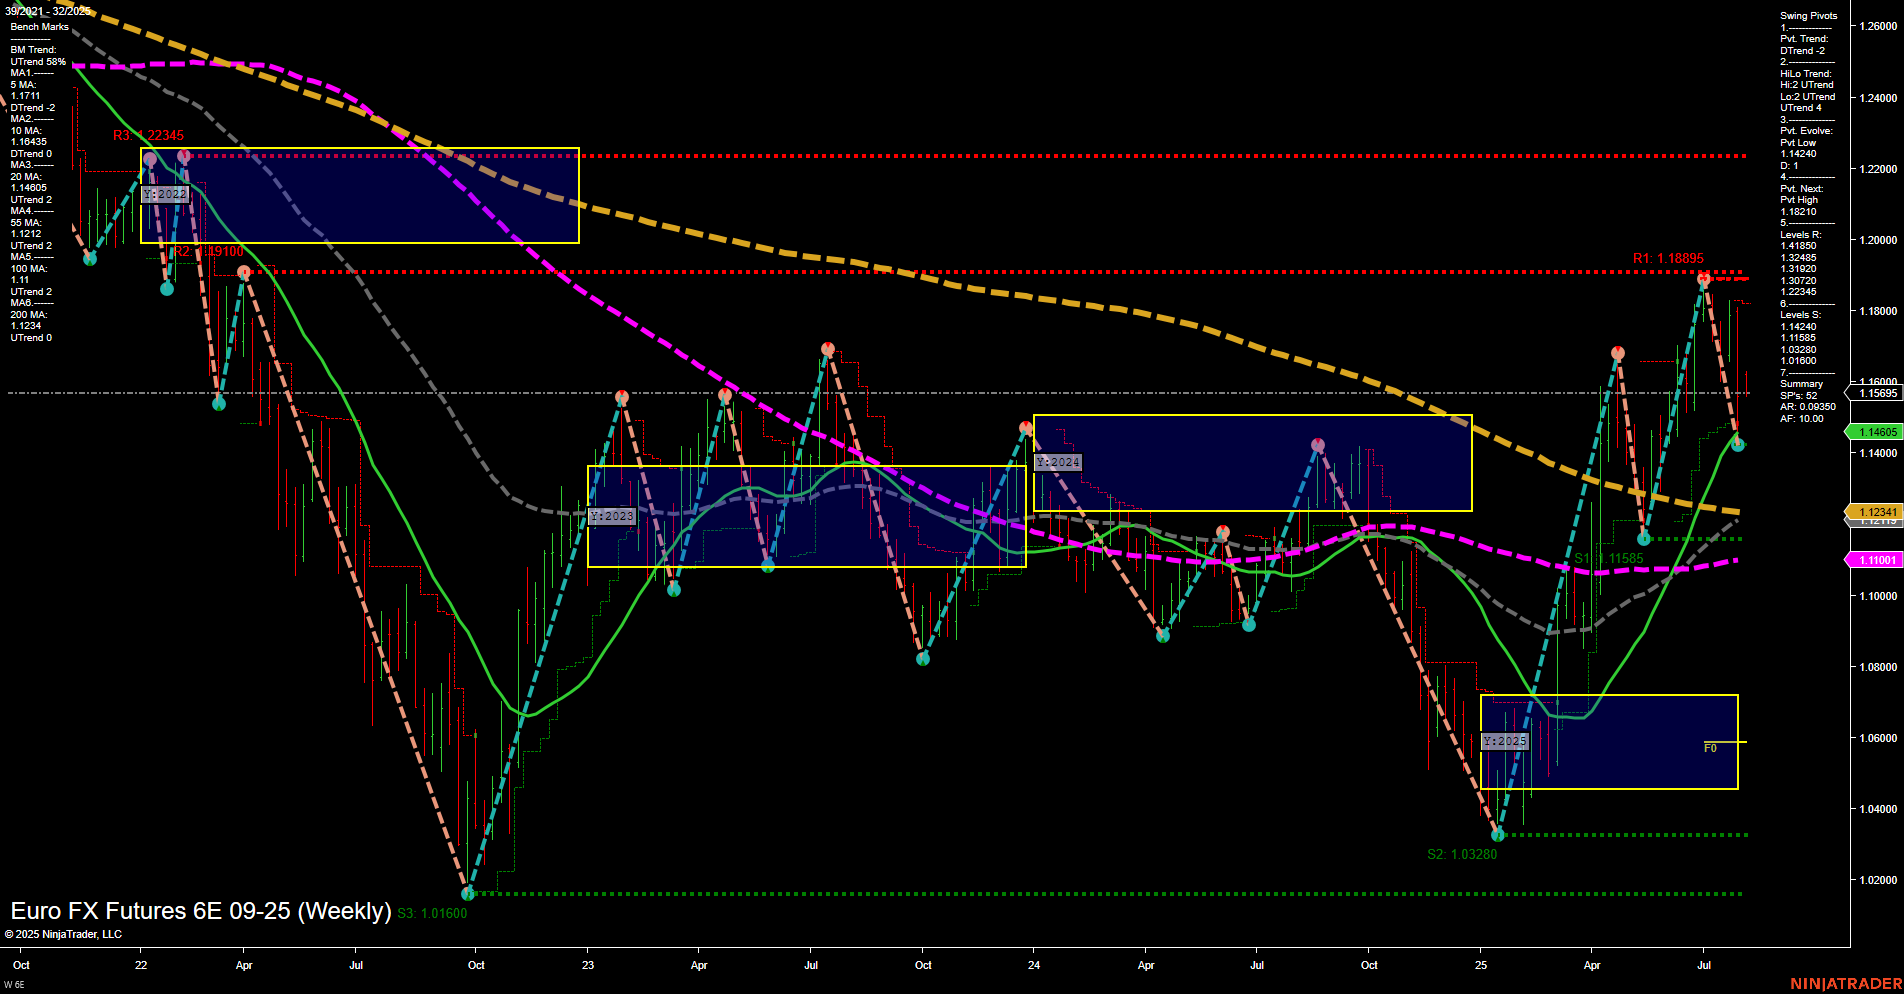Click the 1.15695 last price marker
1904x994 pixels.
click(1878, 393)
